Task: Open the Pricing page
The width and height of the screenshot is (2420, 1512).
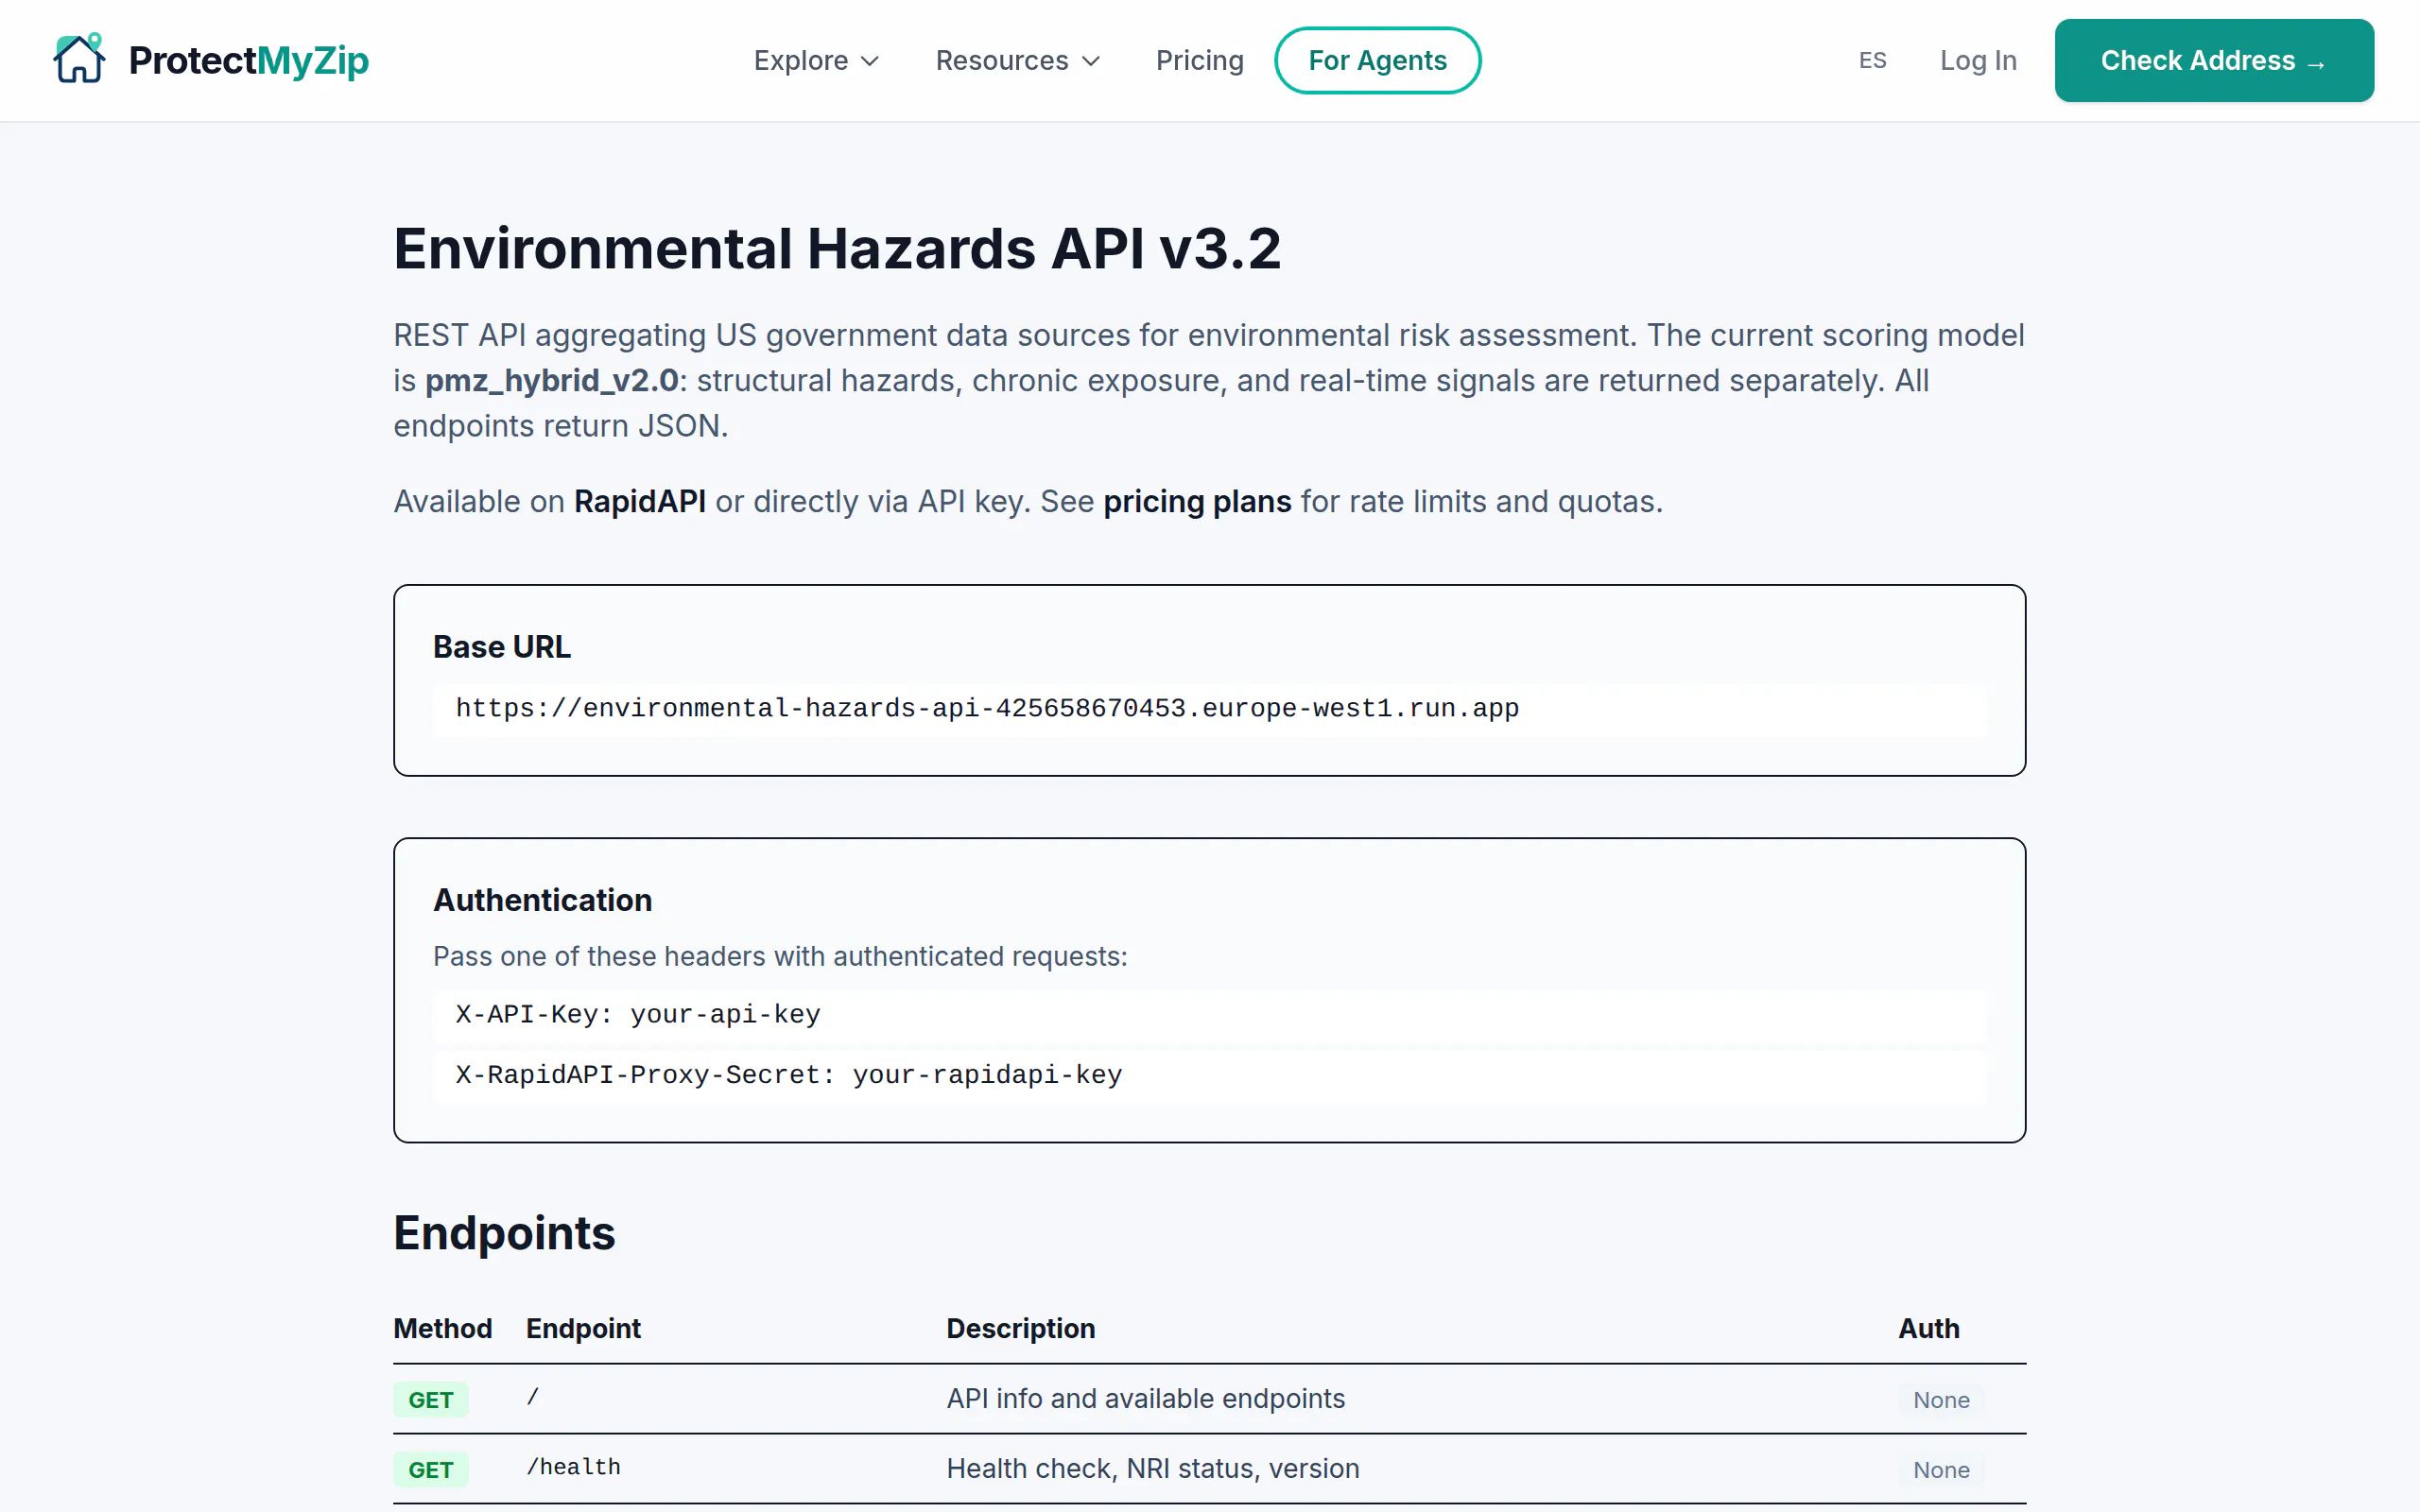Action: 1199,60
